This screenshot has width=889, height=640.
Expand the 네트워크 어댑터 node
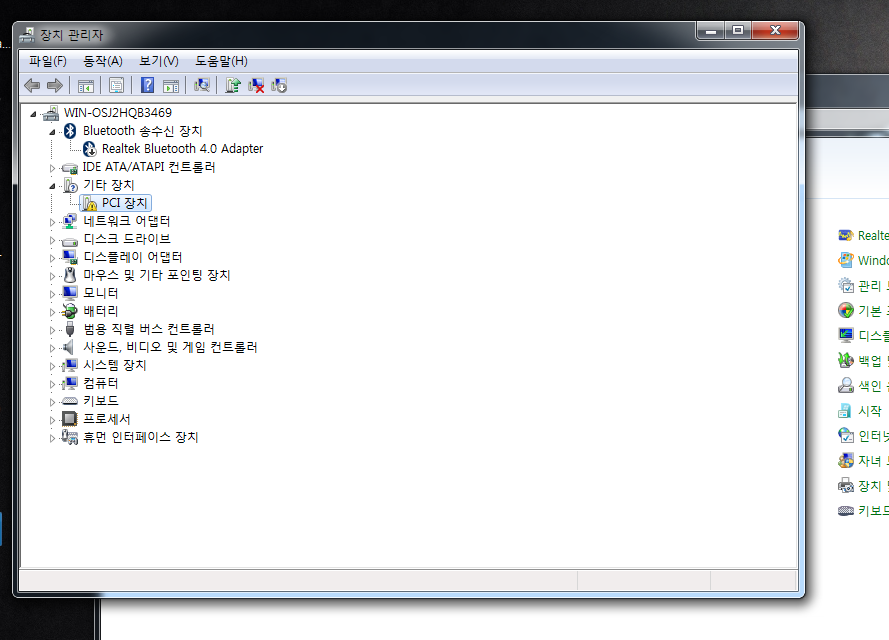(x=52, y=222)
